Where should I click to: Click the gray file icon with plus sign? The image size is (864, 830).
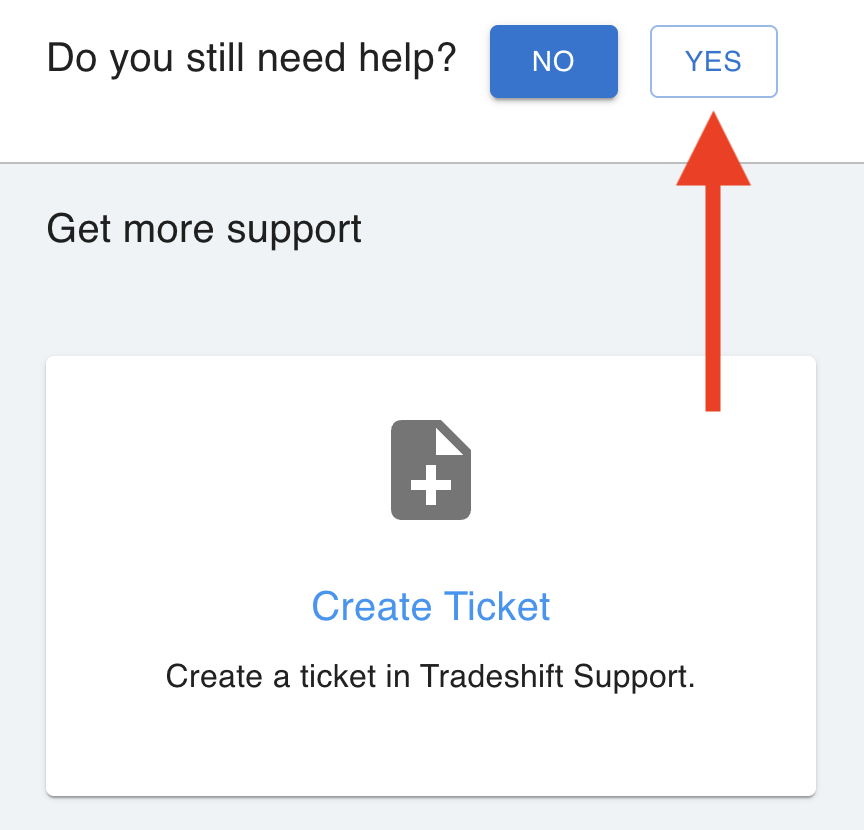coord(431,470)
